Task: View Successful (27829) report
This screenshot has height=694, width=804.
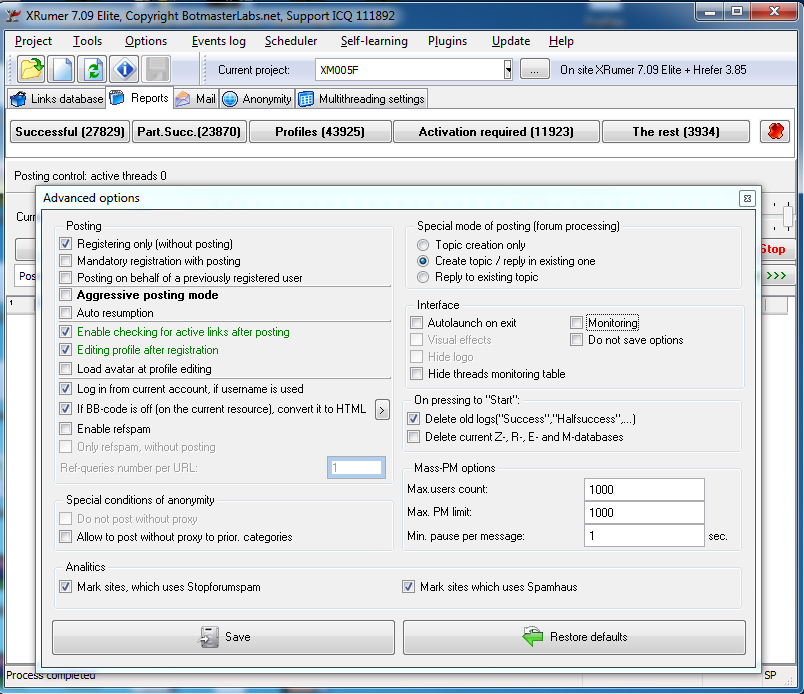Action: pos(70,132)
